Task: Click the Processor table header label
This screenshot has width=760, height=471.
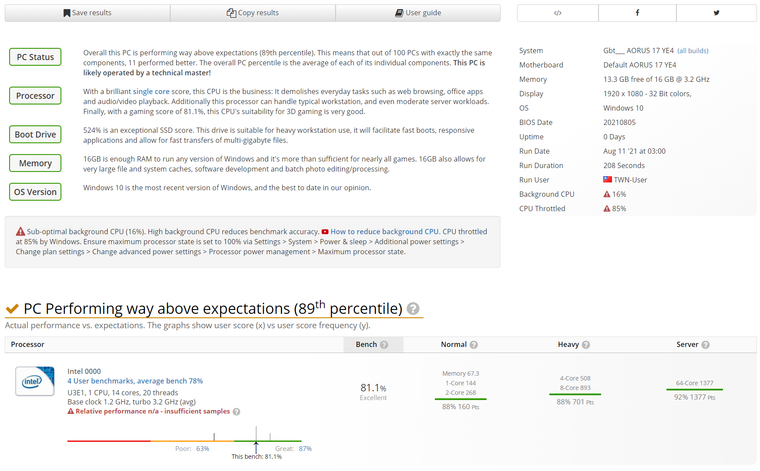Action: click(x=28, y=345)
